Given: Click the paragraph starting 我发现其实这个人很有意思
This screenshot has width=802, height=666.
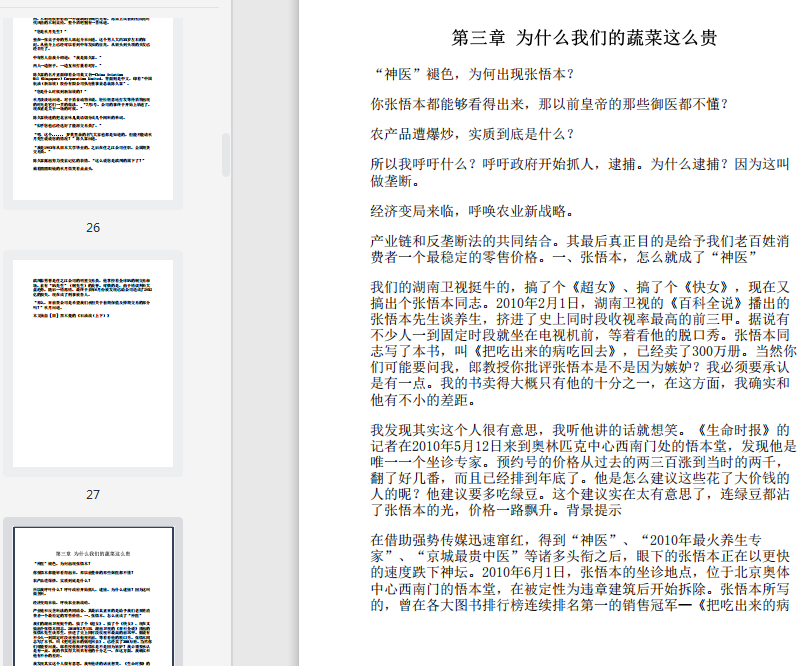Looking at the screenshot, I should coord(584,470).
